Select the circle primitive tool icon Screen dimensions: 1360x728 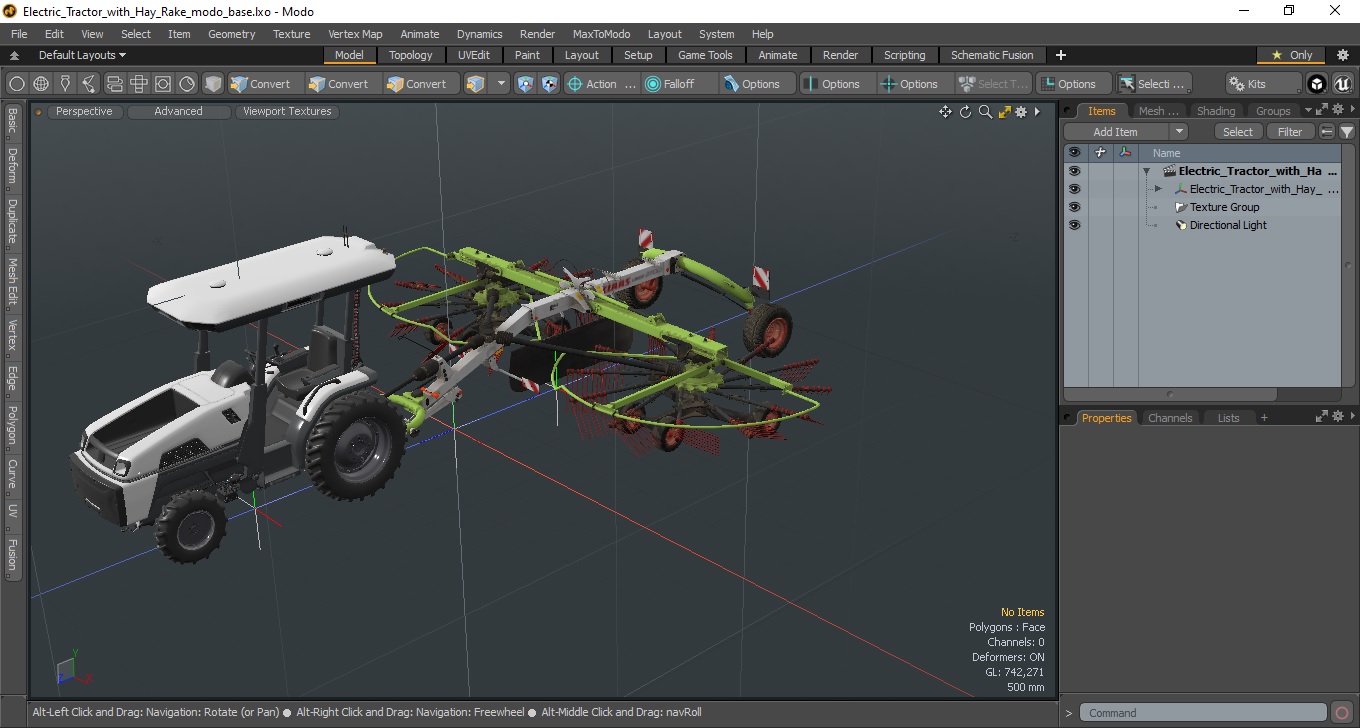point(17,84)
